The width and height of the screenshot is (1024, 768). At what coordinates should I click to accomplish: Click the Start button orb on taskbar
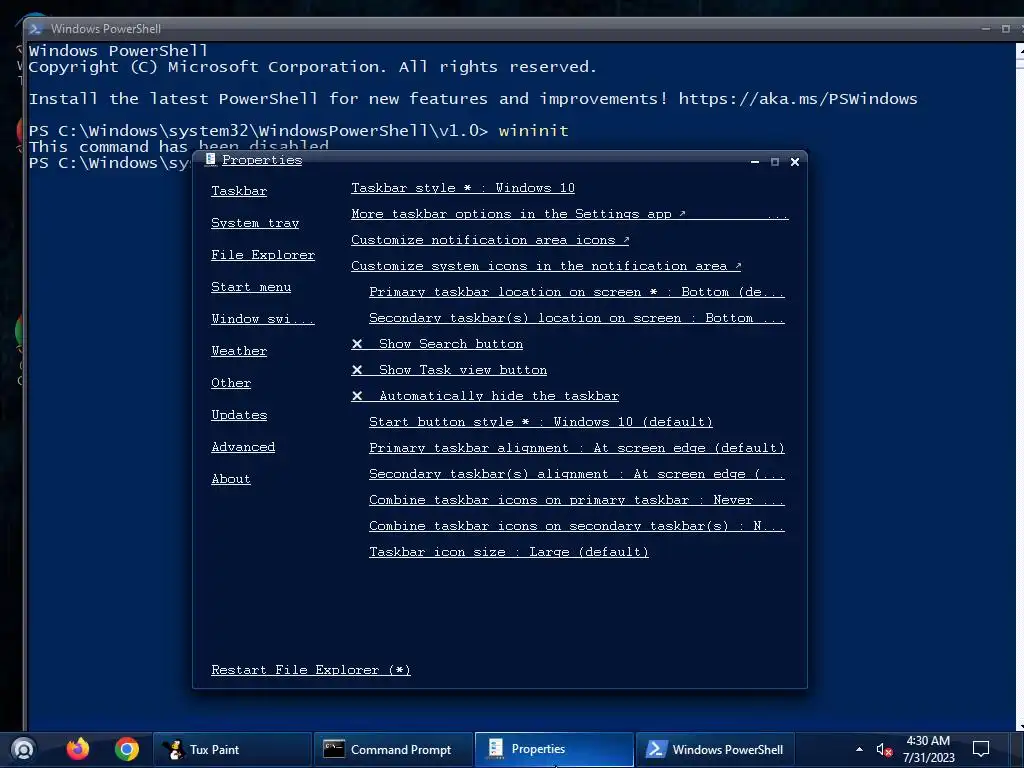tap(24, 749)
